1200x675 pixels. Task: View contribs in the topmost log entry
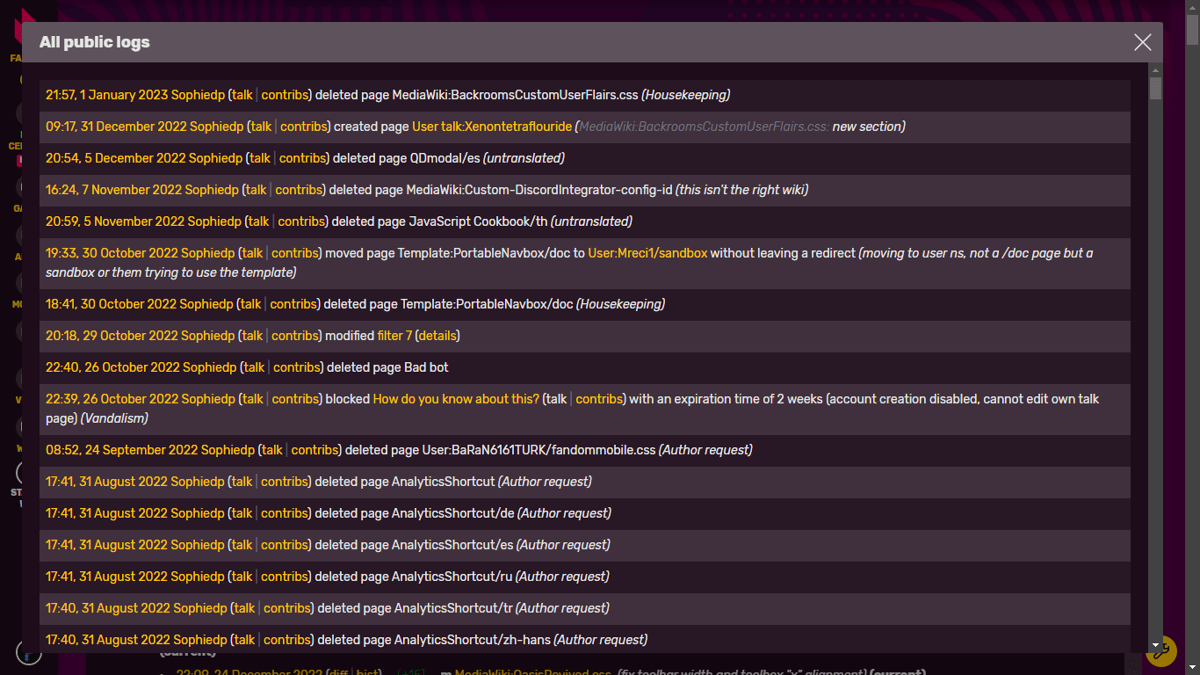click(285, 94)
